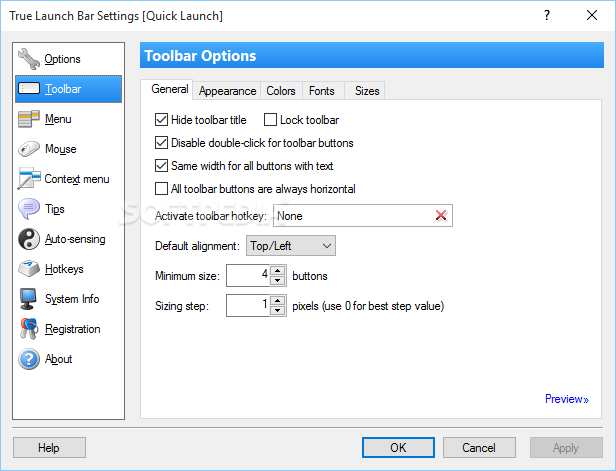Select the Tips label in the sidebar
Image resolution: width=616 pixels, height=471 pixels.
55,209
